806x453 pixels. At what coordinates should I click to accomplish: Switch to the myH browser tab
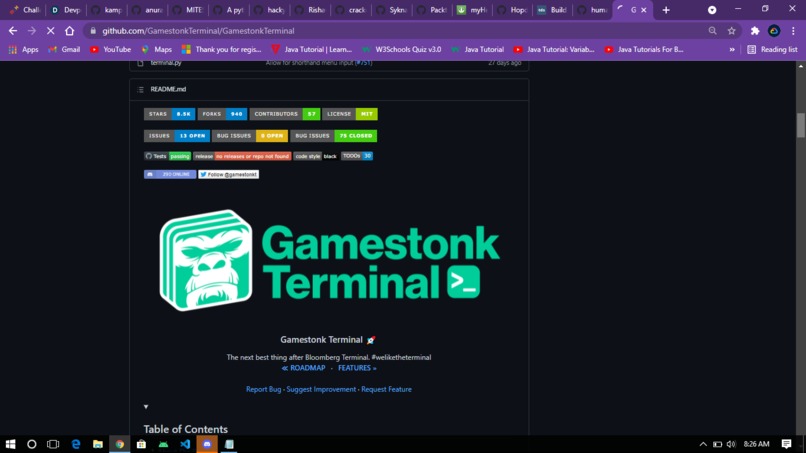(x=472, y=10)
